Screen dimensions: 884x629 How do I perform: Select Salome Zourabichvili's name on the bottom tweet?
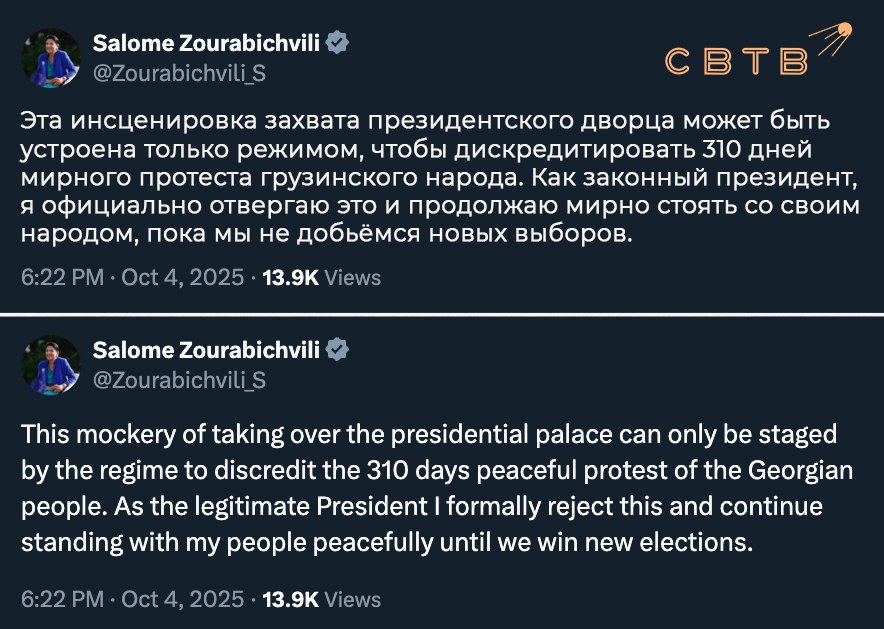pos(206,350)
